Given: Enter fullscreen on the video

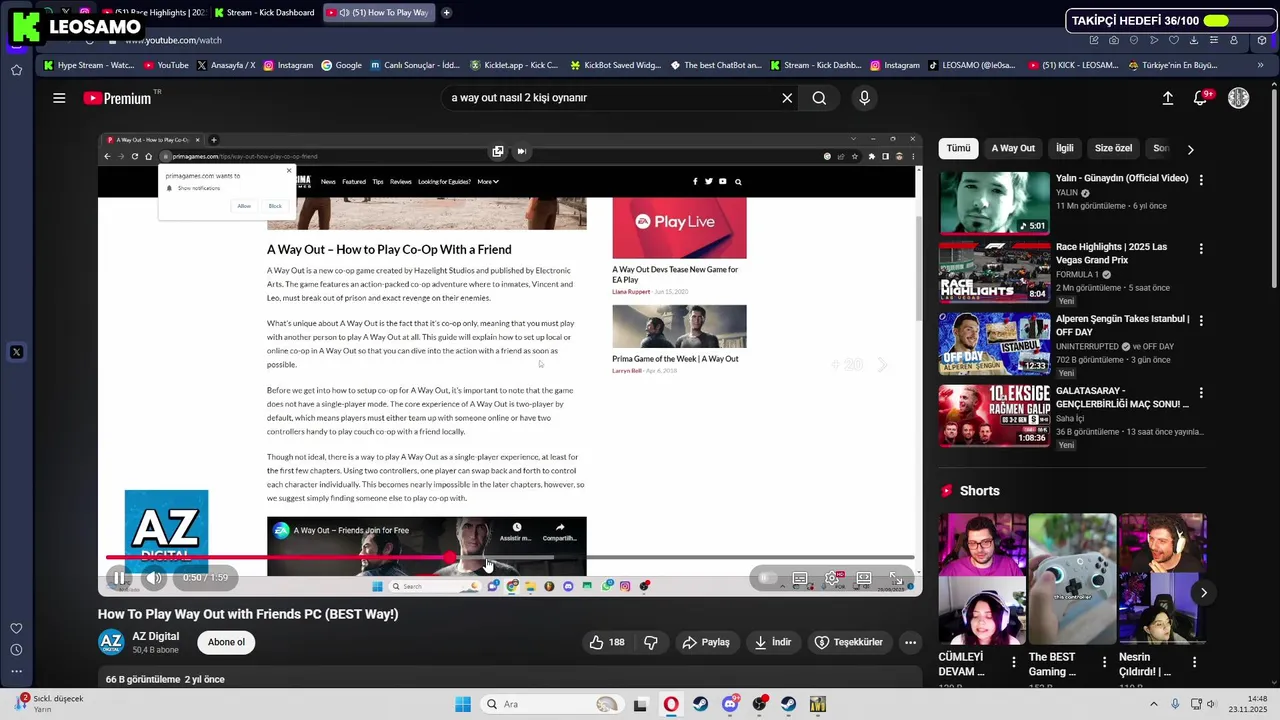Looking at the screenshot, I should (896, 578).
